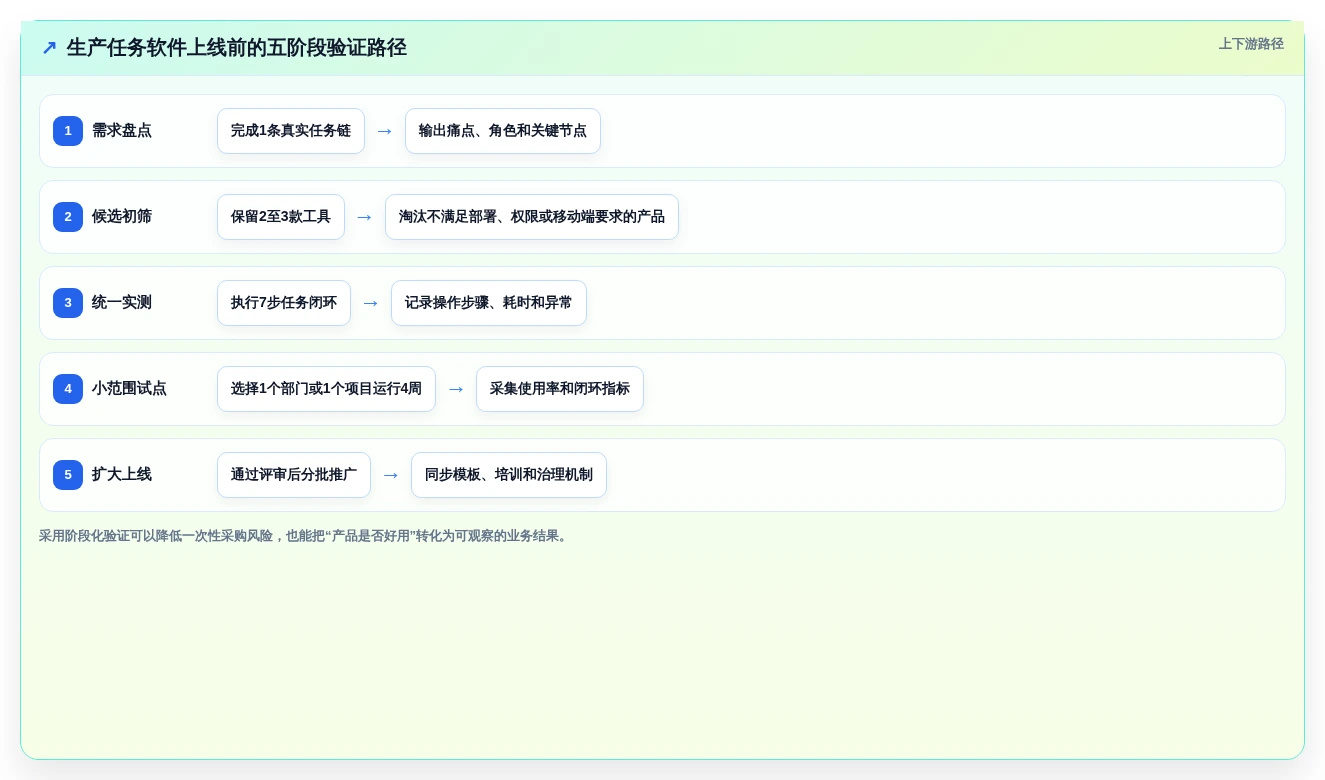Click the 通过评审后分批推广 node
Viewport: 1325px width, 780px height.
pyautogui.click(x=294, y=475)
